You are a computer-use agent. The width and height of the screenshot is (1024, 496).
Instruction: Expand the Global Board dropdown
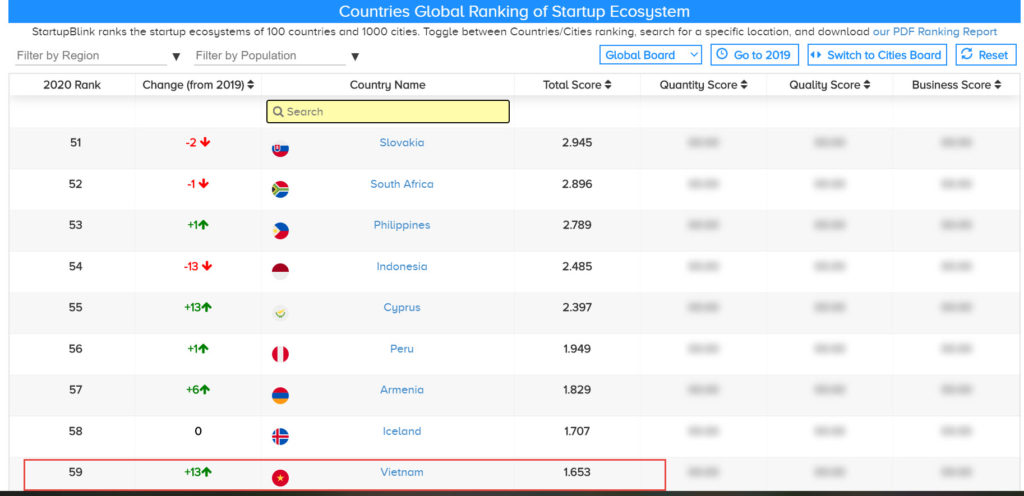coord(651,55)
